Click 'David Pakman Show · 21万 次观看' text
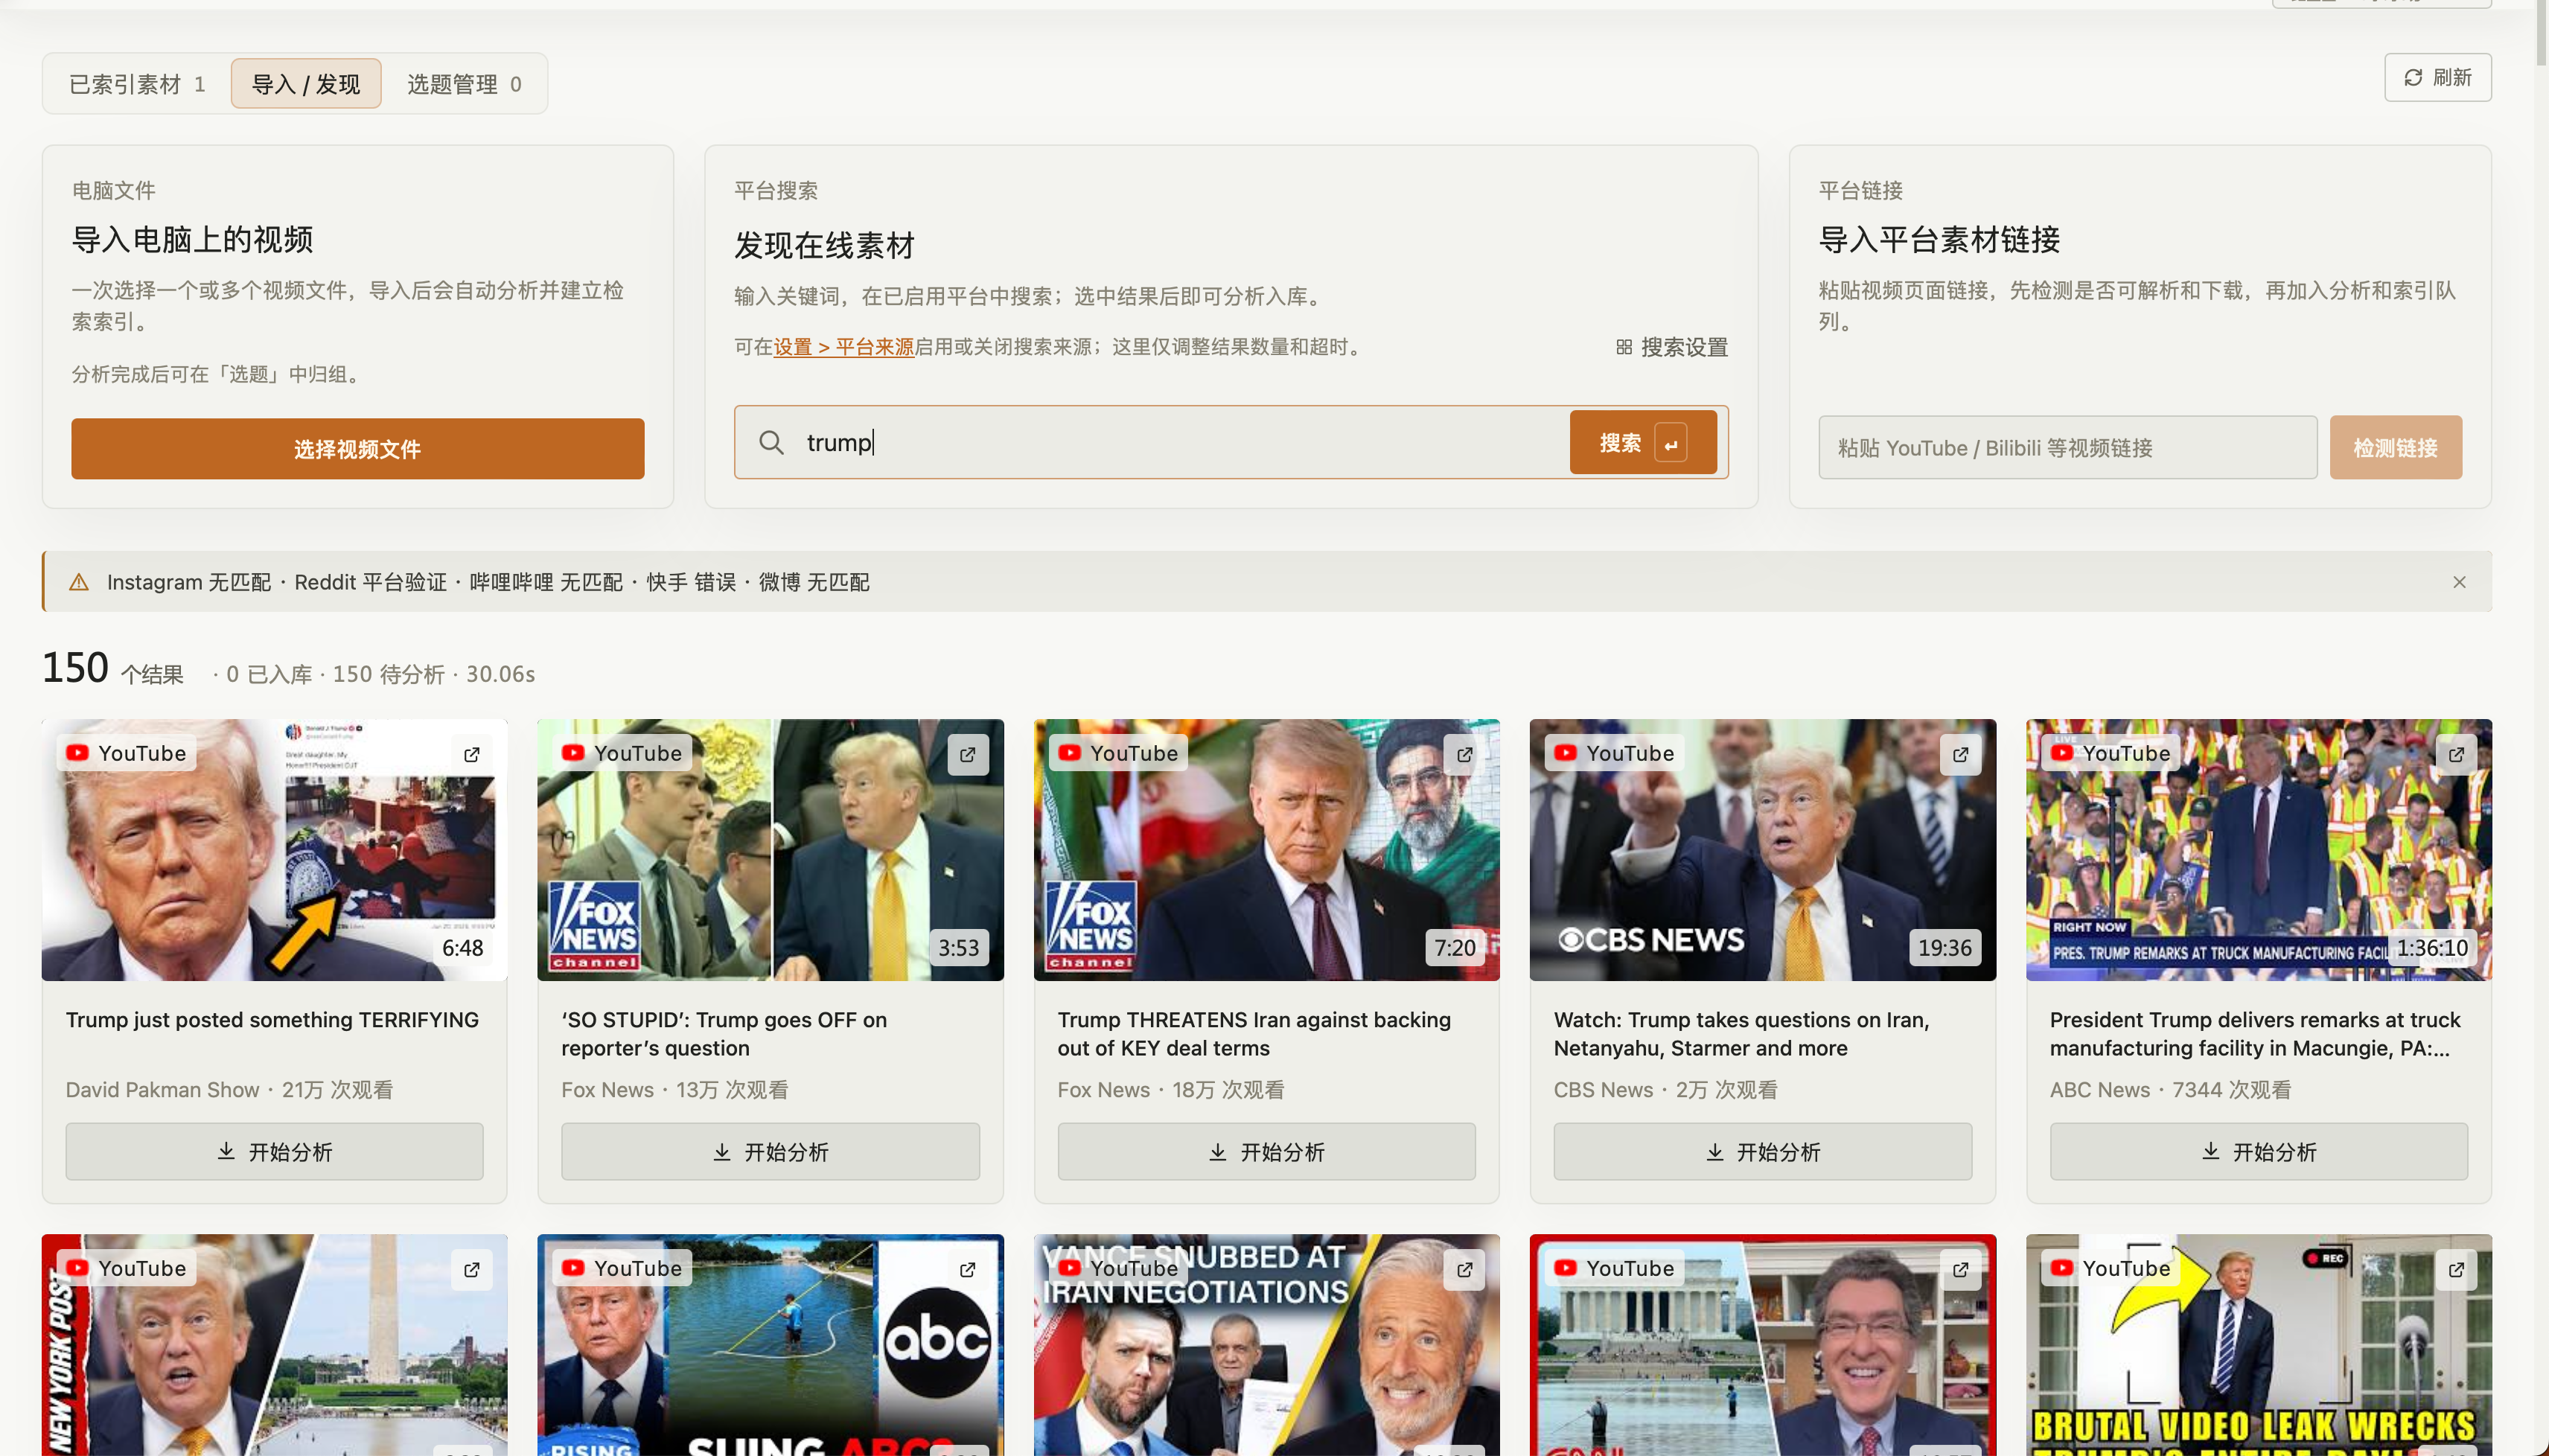Screen dimensions: 2549x1456 click(229, 1090)
